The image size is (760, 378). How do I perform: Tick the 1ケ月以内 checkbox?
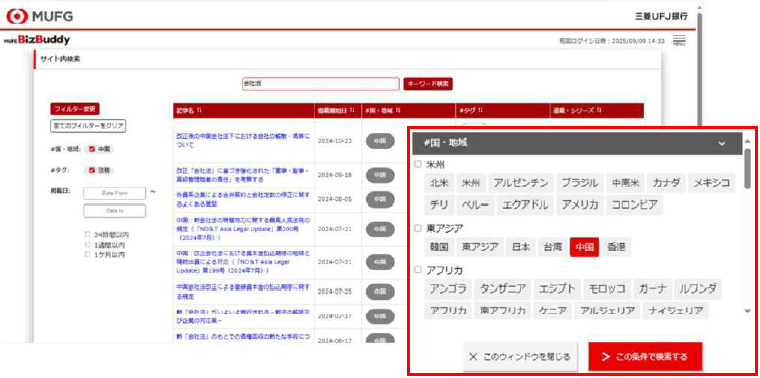(88, 254)
